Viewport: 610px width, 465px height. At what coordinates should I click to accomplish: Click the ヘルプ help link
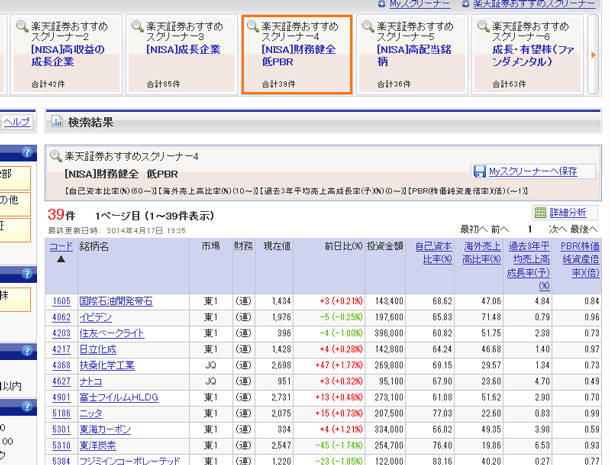click(17, 122)
